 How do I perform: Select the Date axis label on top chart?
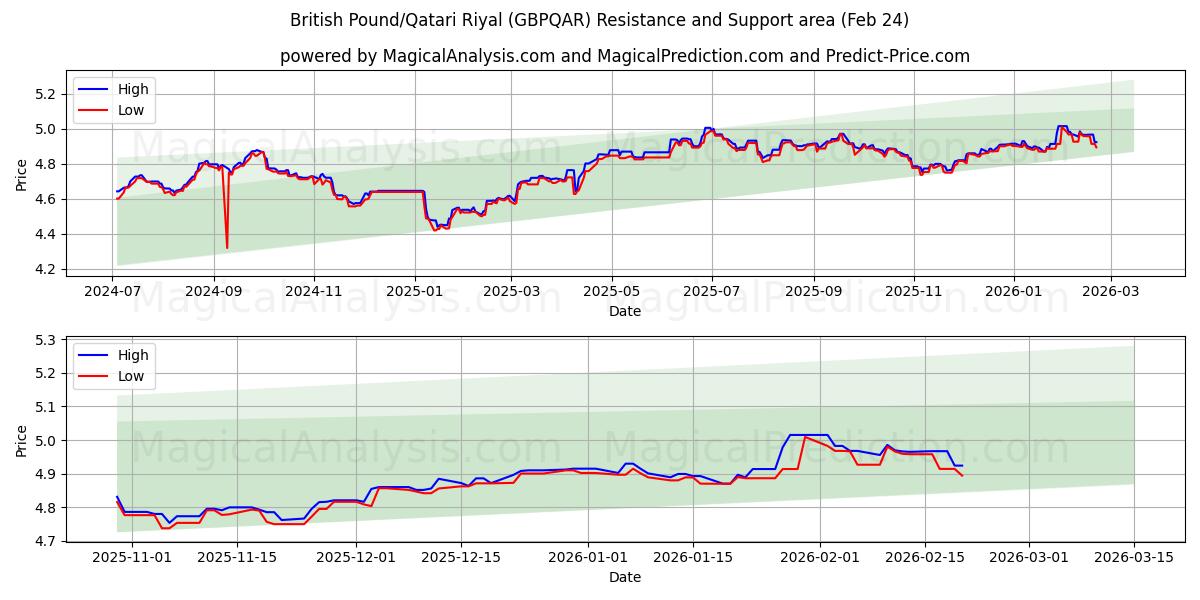[626, 312]
